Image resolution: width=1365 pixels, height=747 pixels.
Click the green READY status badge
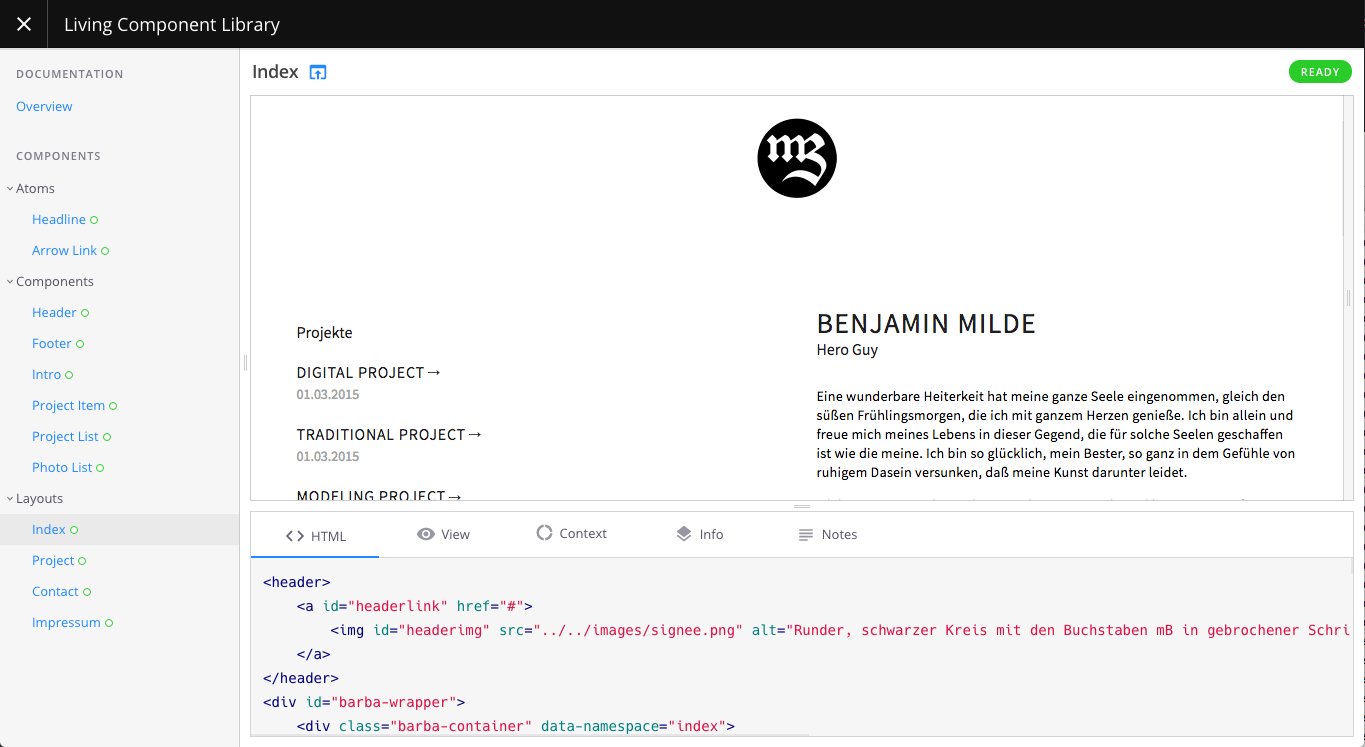(1319, 72)
